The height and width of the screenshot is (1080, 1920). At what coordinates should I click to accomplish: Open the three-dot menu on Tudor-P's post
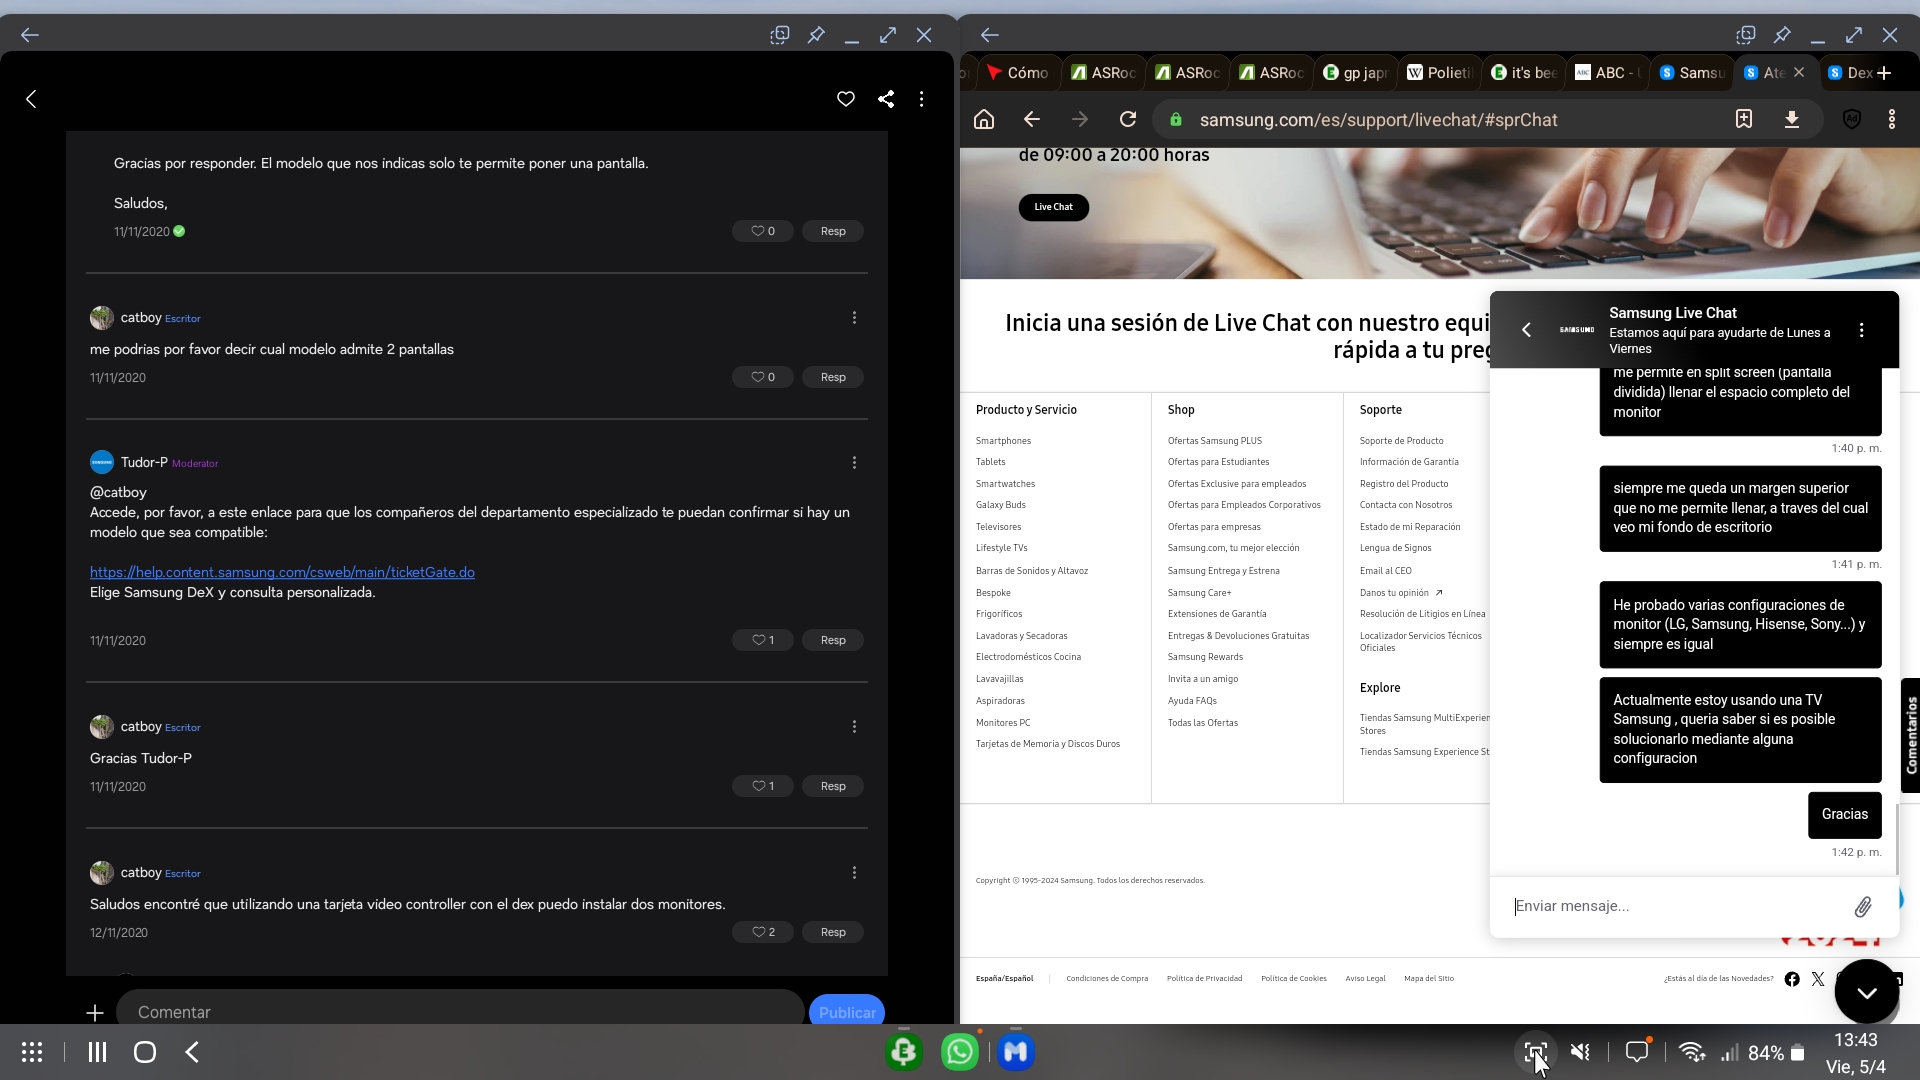click(854, 462)
